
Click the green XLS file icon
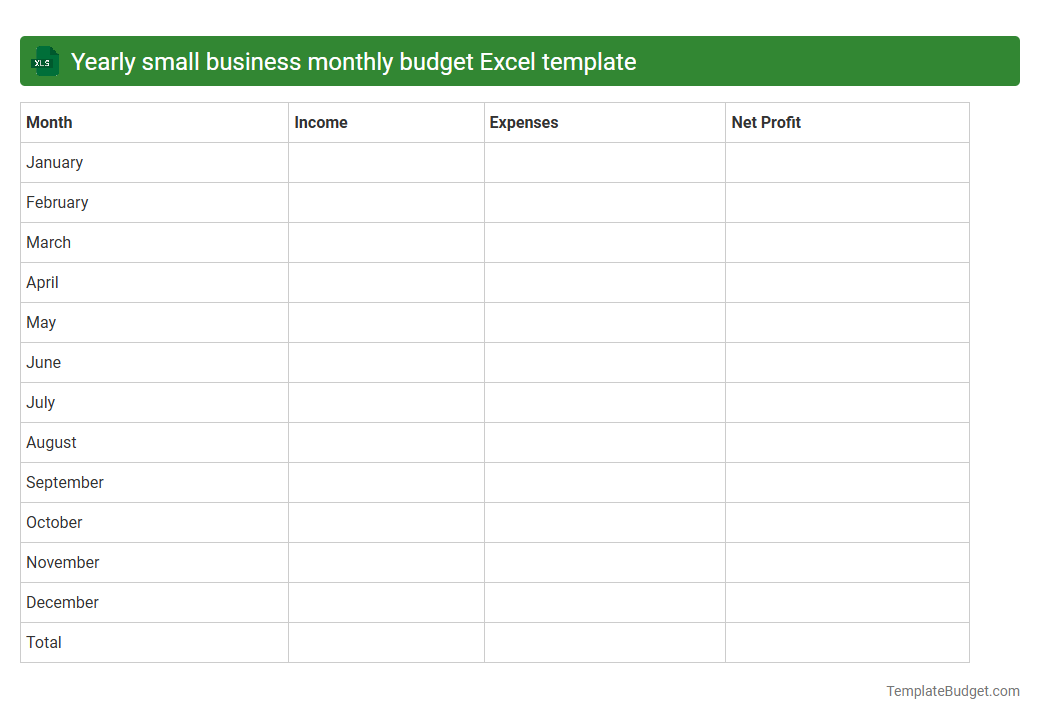[x=44, y=61]
